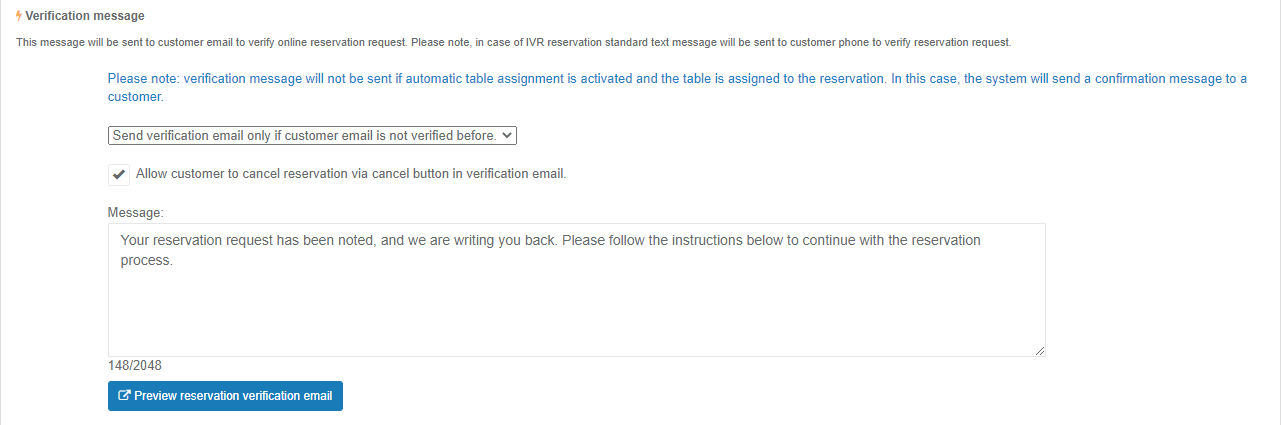The image size is (1282, 425).
Task: Click the 148/2048 character counter
Action: [135, 365]
